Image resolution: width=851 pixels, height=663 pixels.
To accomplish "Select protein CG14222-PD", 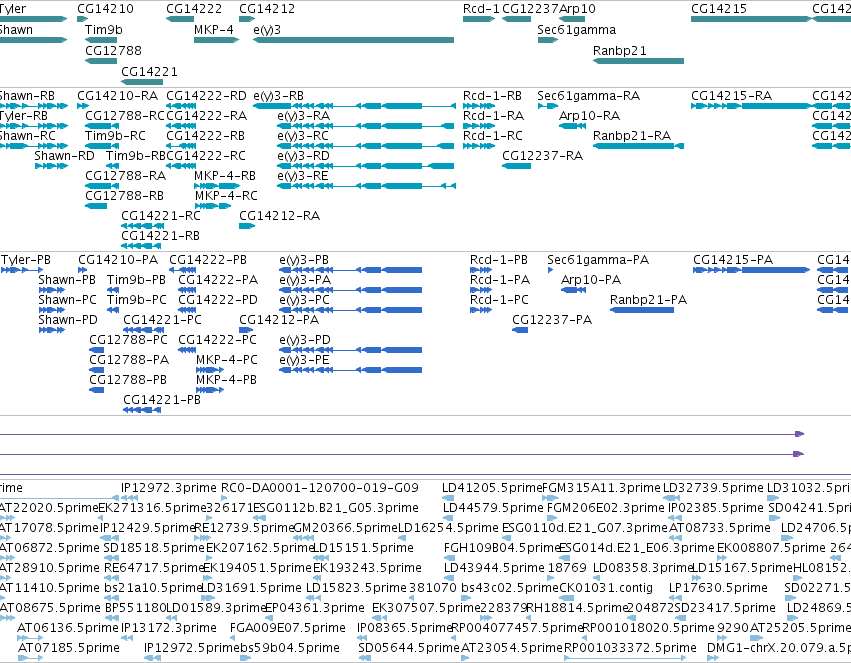I will [187, 310].
